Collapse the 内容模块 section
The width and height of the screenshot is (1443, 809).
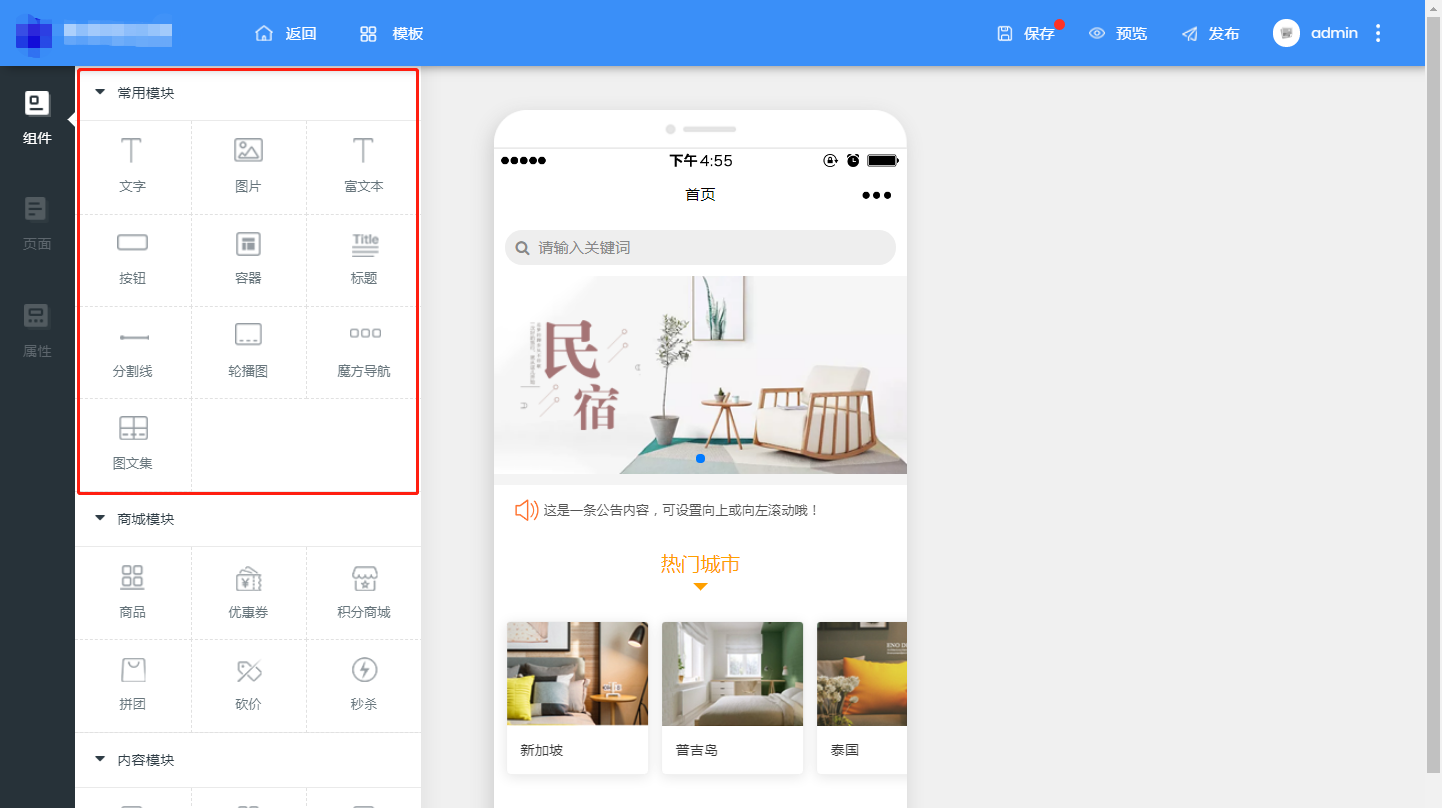100,760
